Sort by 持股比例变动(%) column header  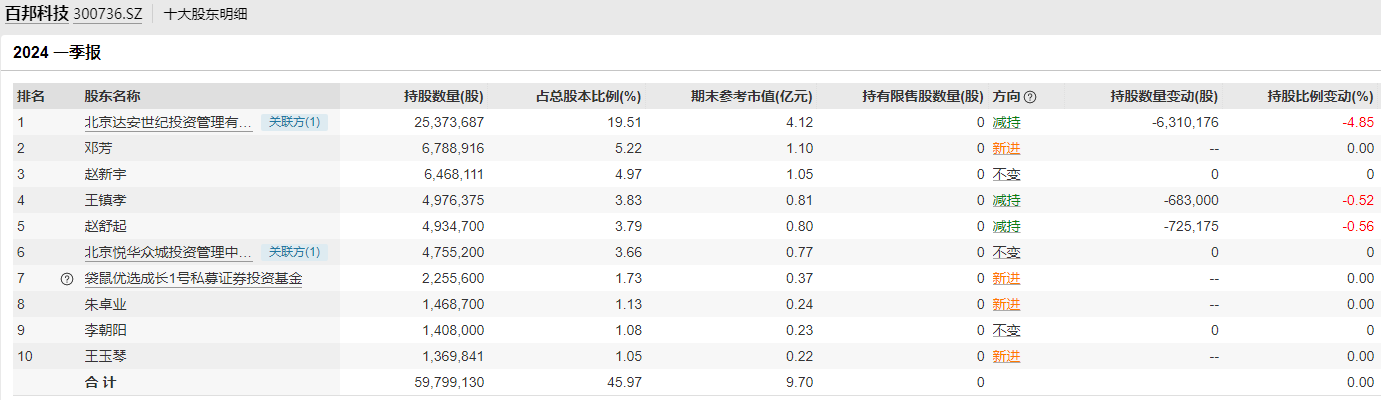[x=1320, y=97]
